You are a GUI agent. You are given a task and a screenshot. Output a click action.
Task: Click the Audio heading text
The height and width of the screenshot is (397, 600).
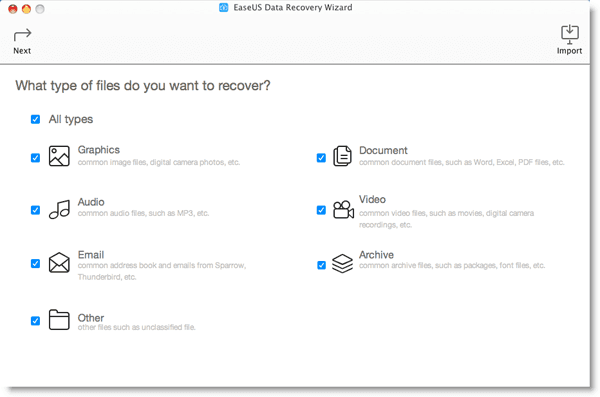coord(91,202)
